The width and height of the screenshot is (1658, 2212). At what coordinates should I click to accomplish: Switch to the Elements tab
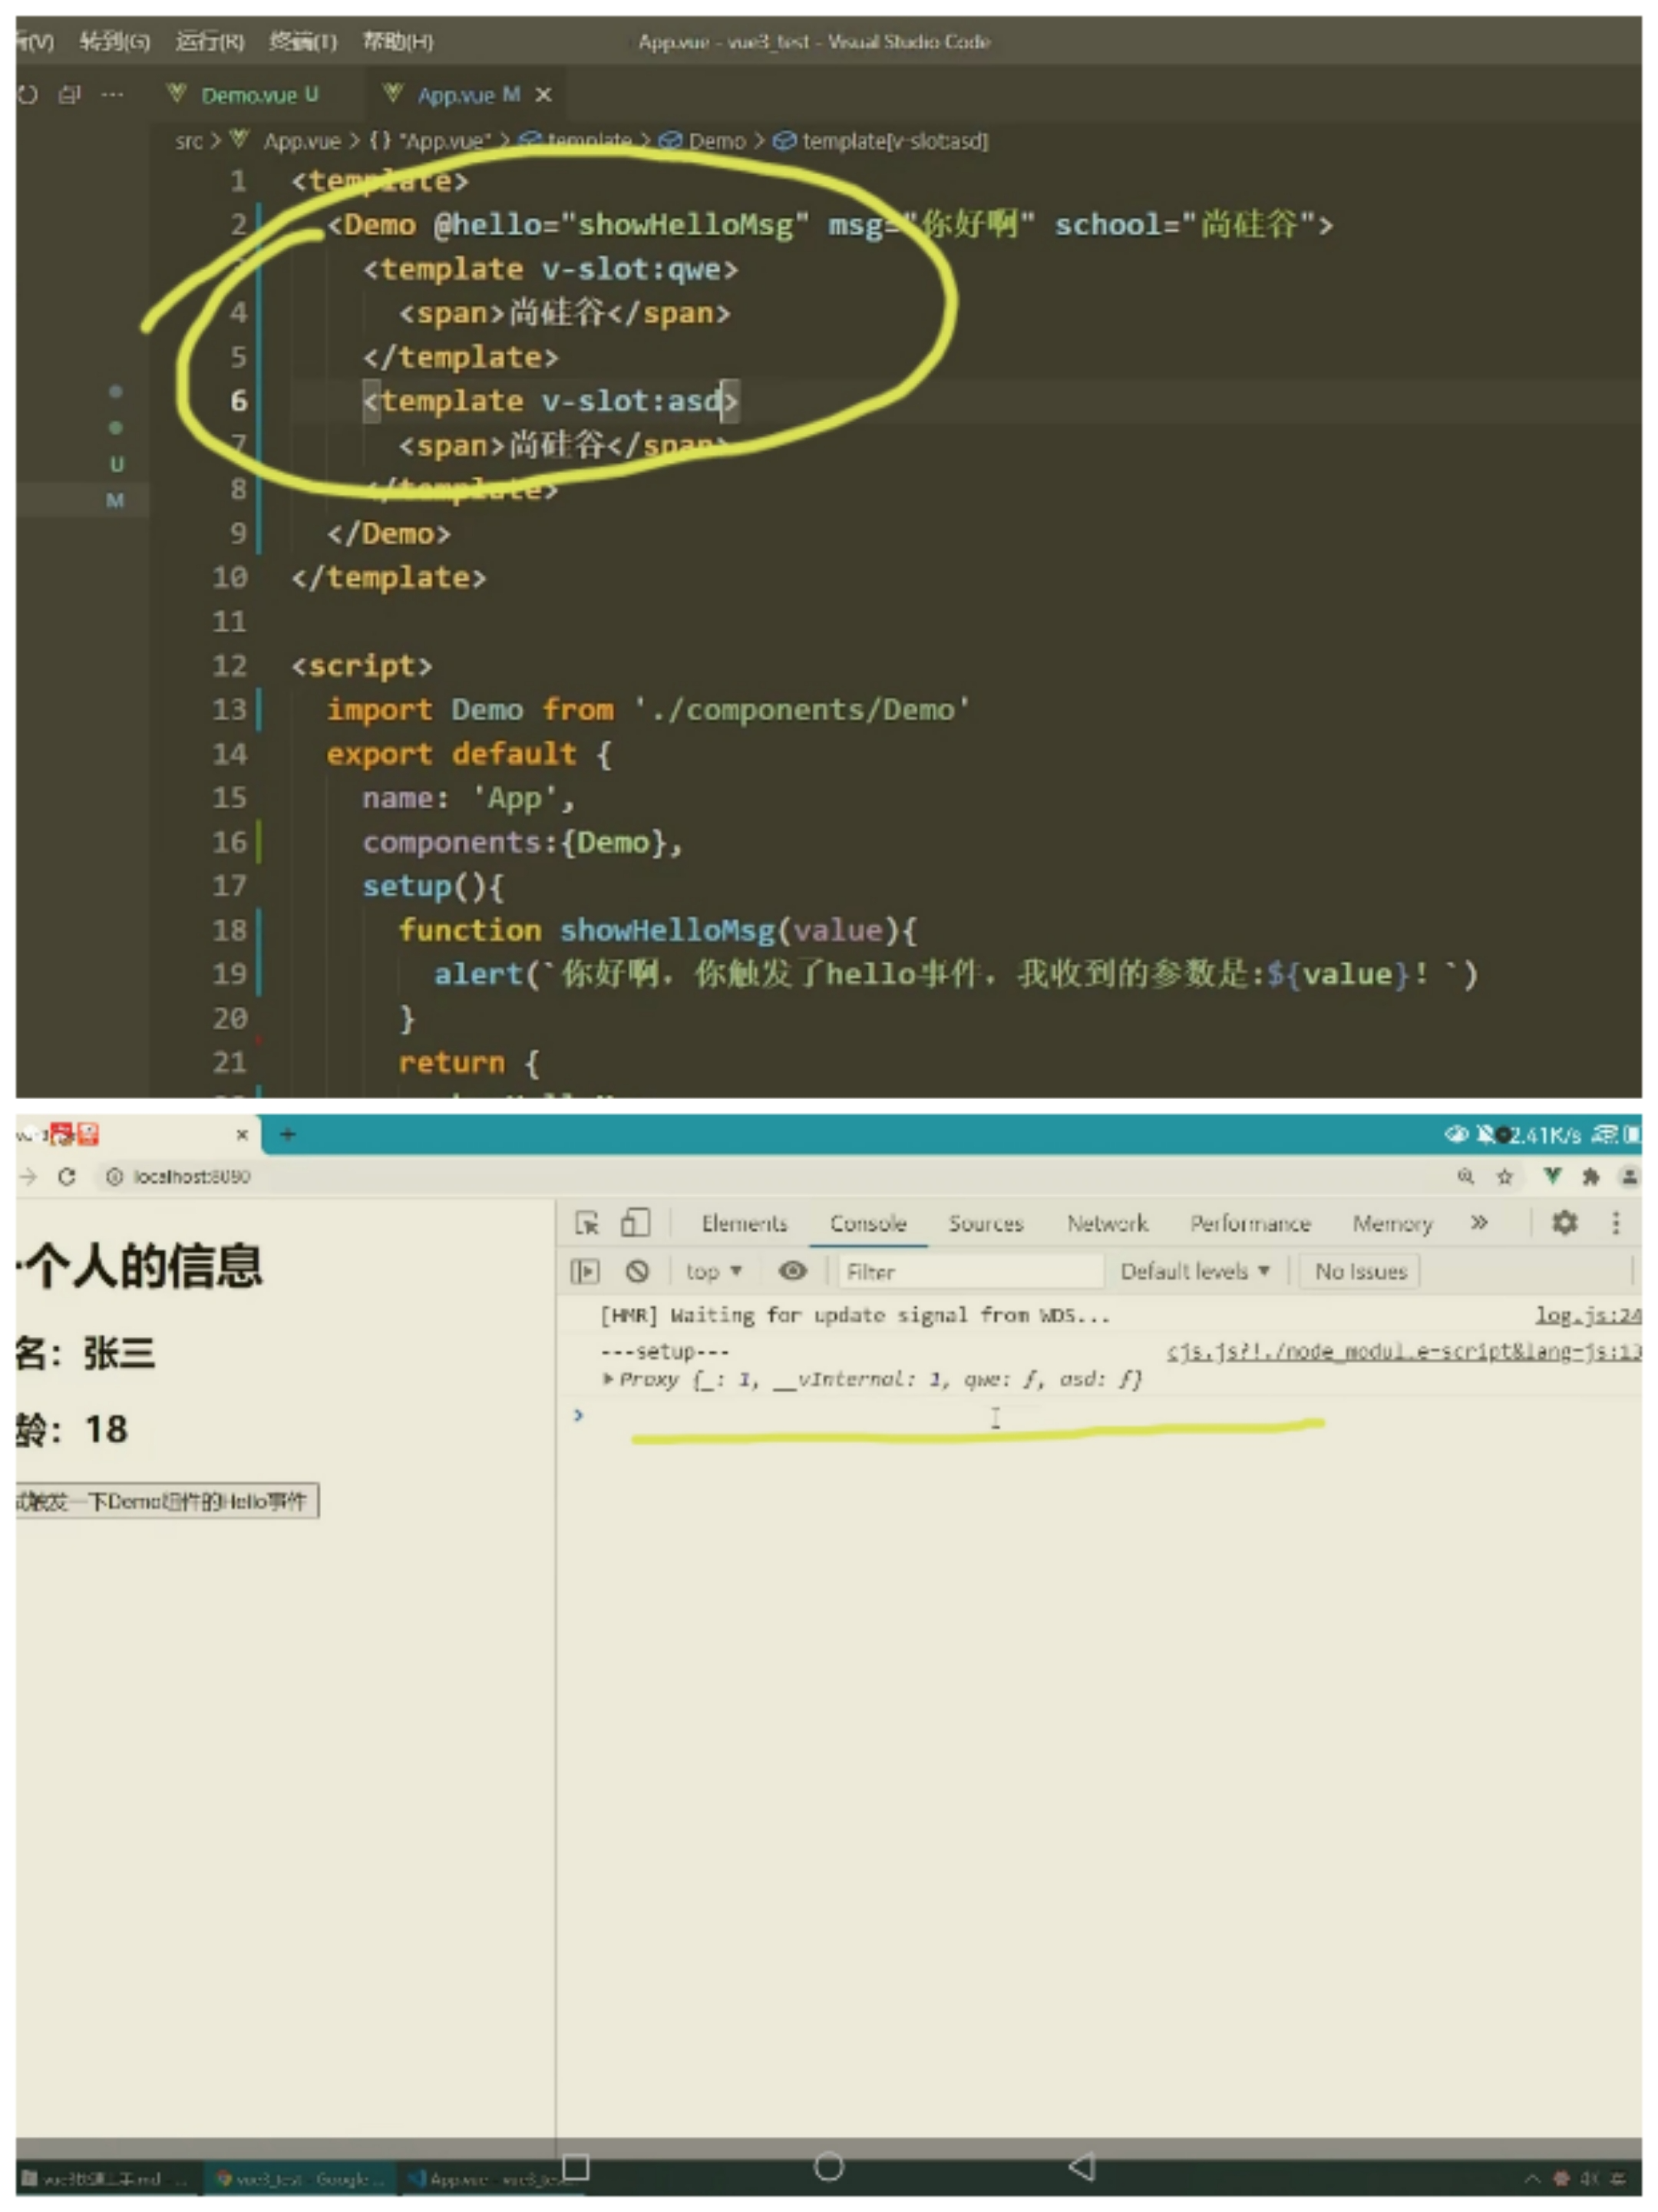744,1223
